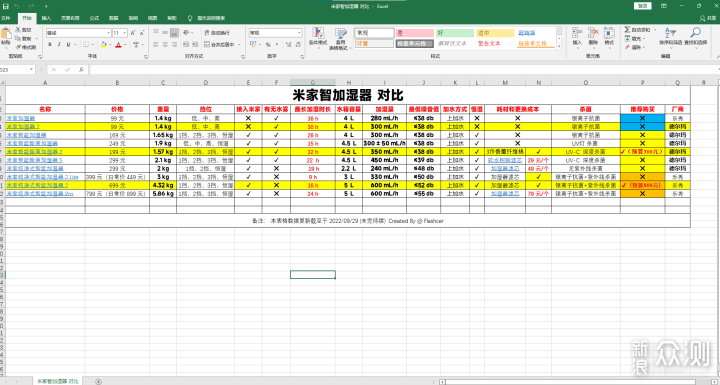Screen dimensions: 720x385
Task: Apply the green Good cell style
Action: pos(455,33)
